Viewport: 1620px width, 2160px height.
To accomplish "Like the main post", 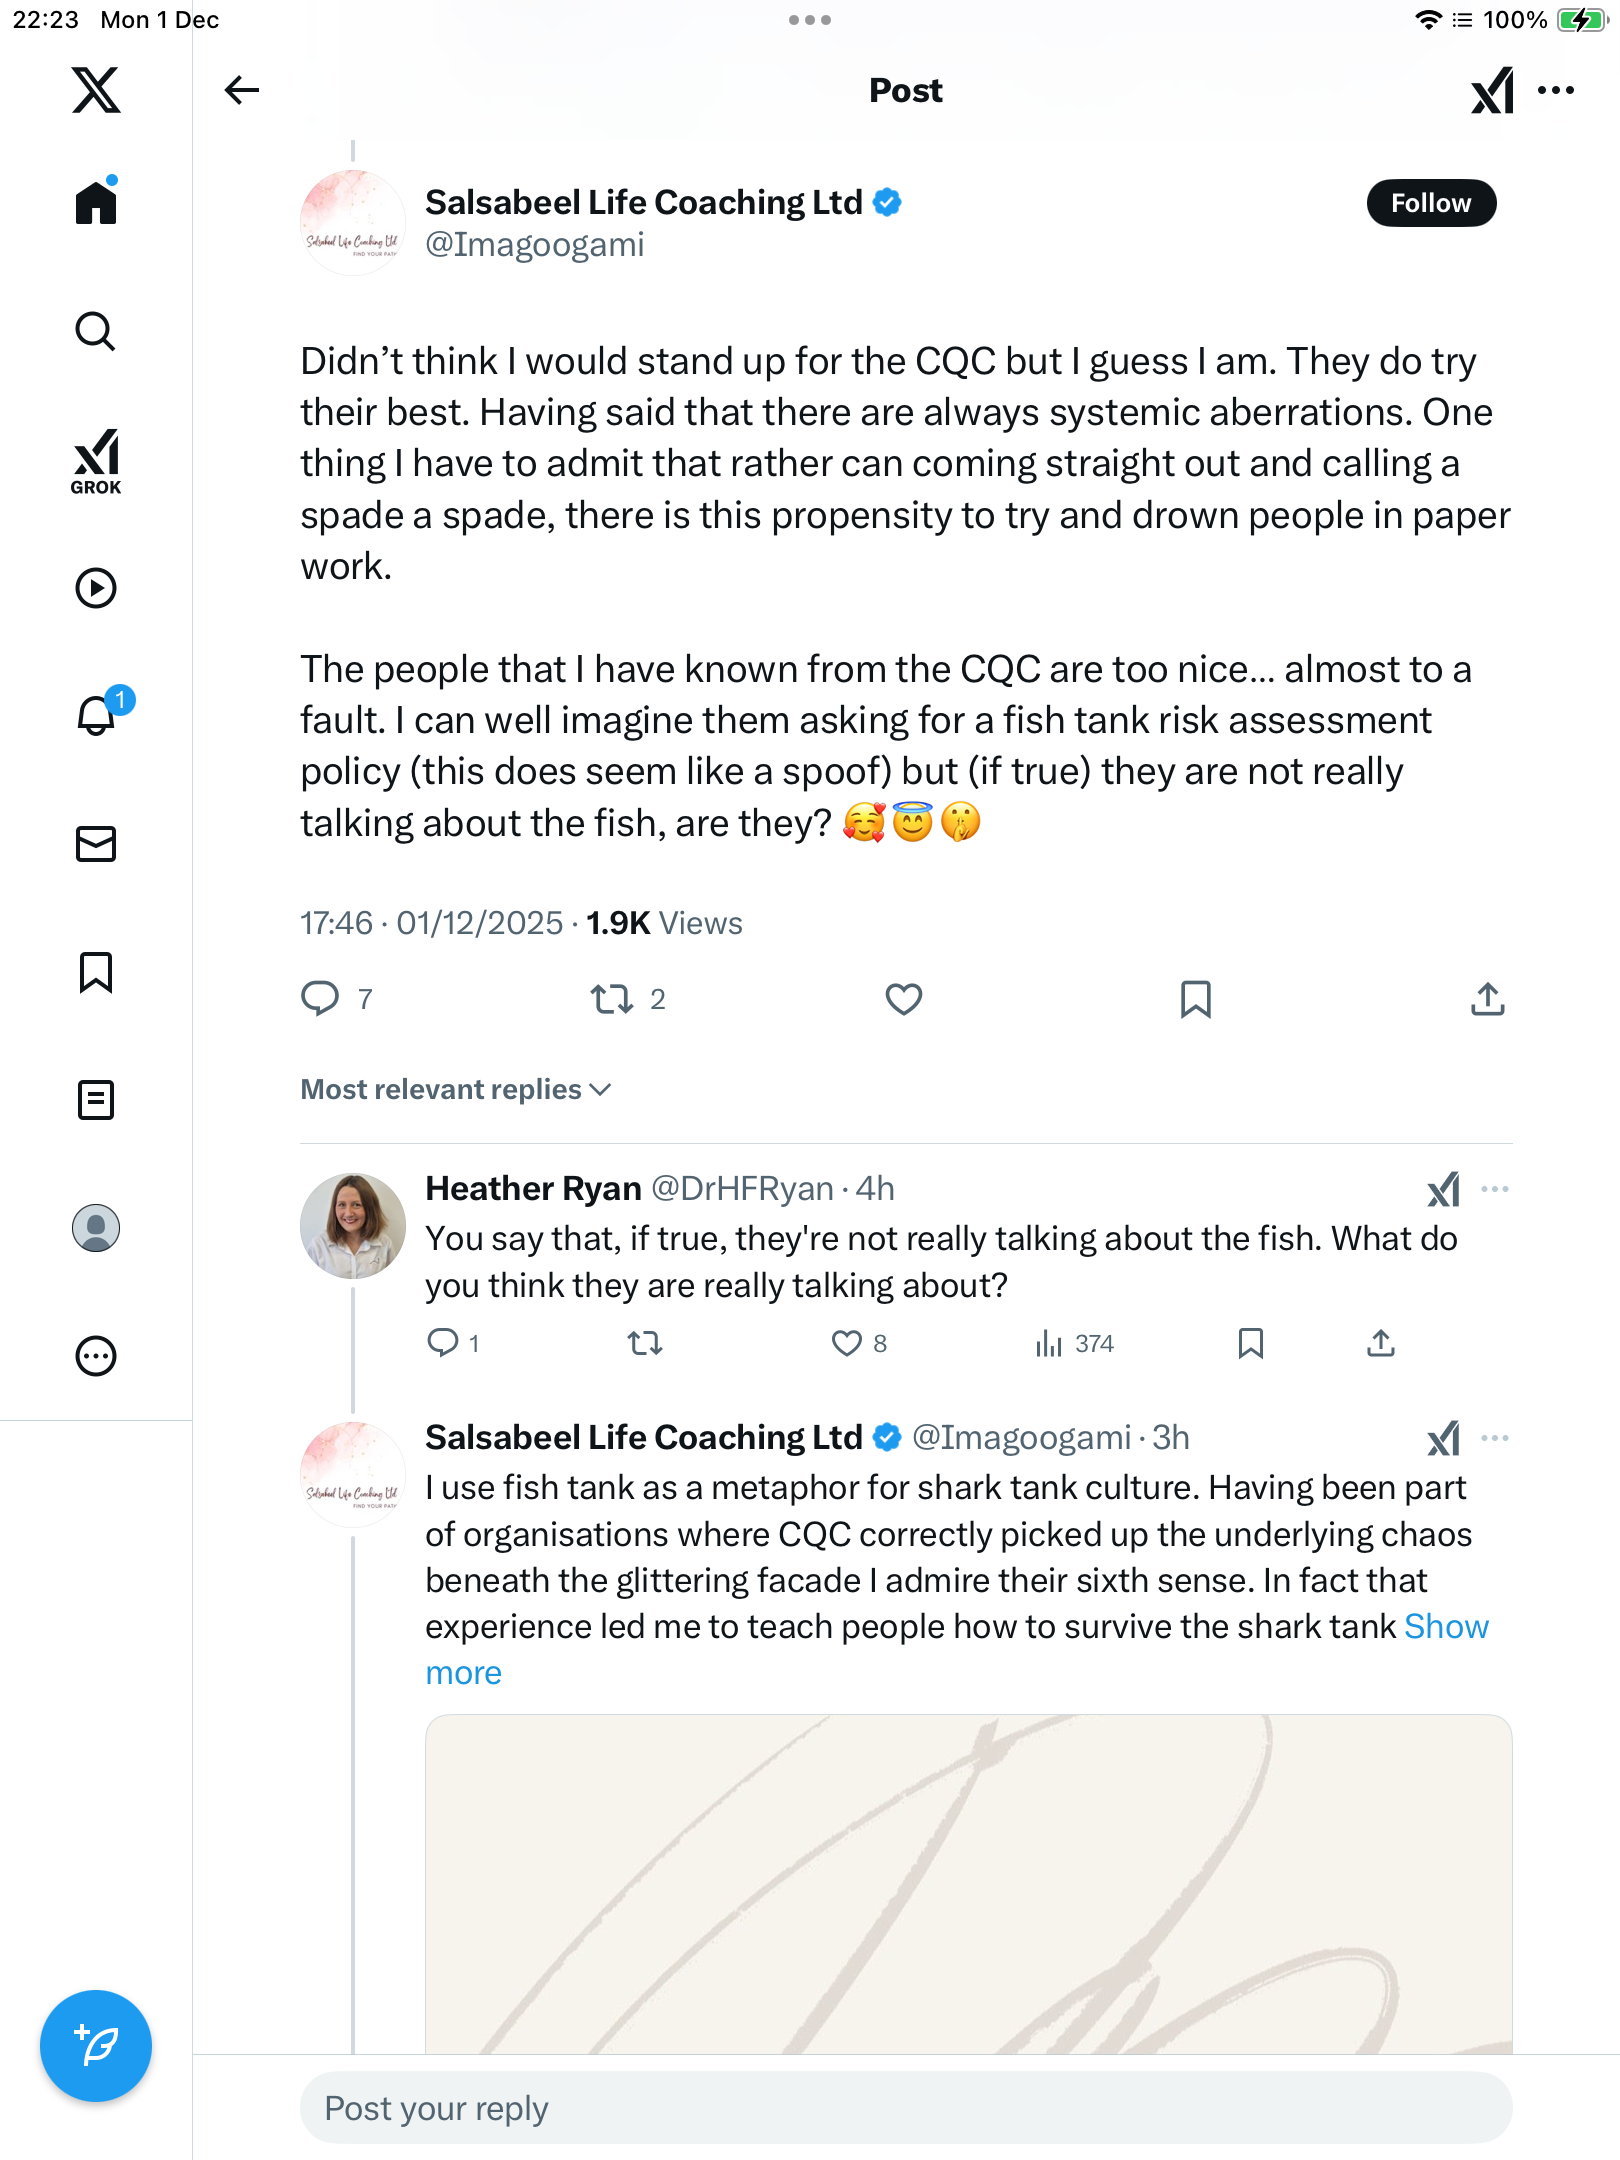I will pos(904,999).
